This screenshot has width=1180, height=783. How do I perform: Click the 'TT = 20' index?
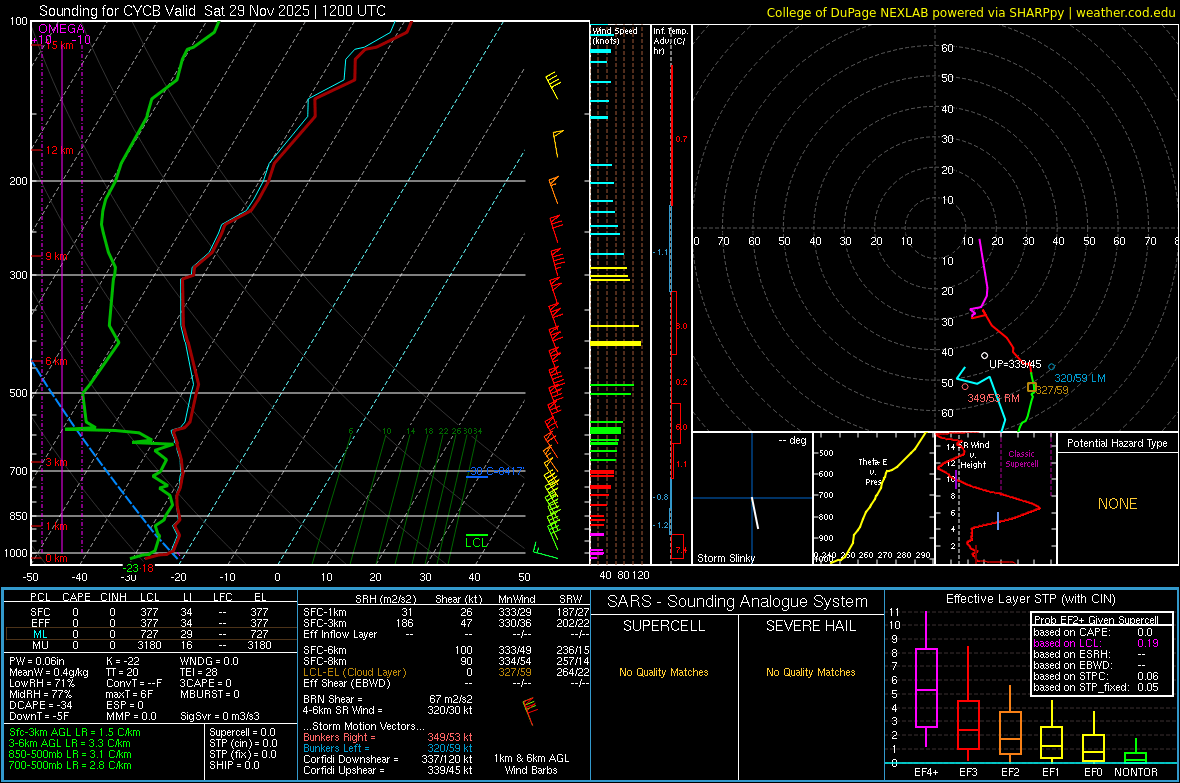122,672
